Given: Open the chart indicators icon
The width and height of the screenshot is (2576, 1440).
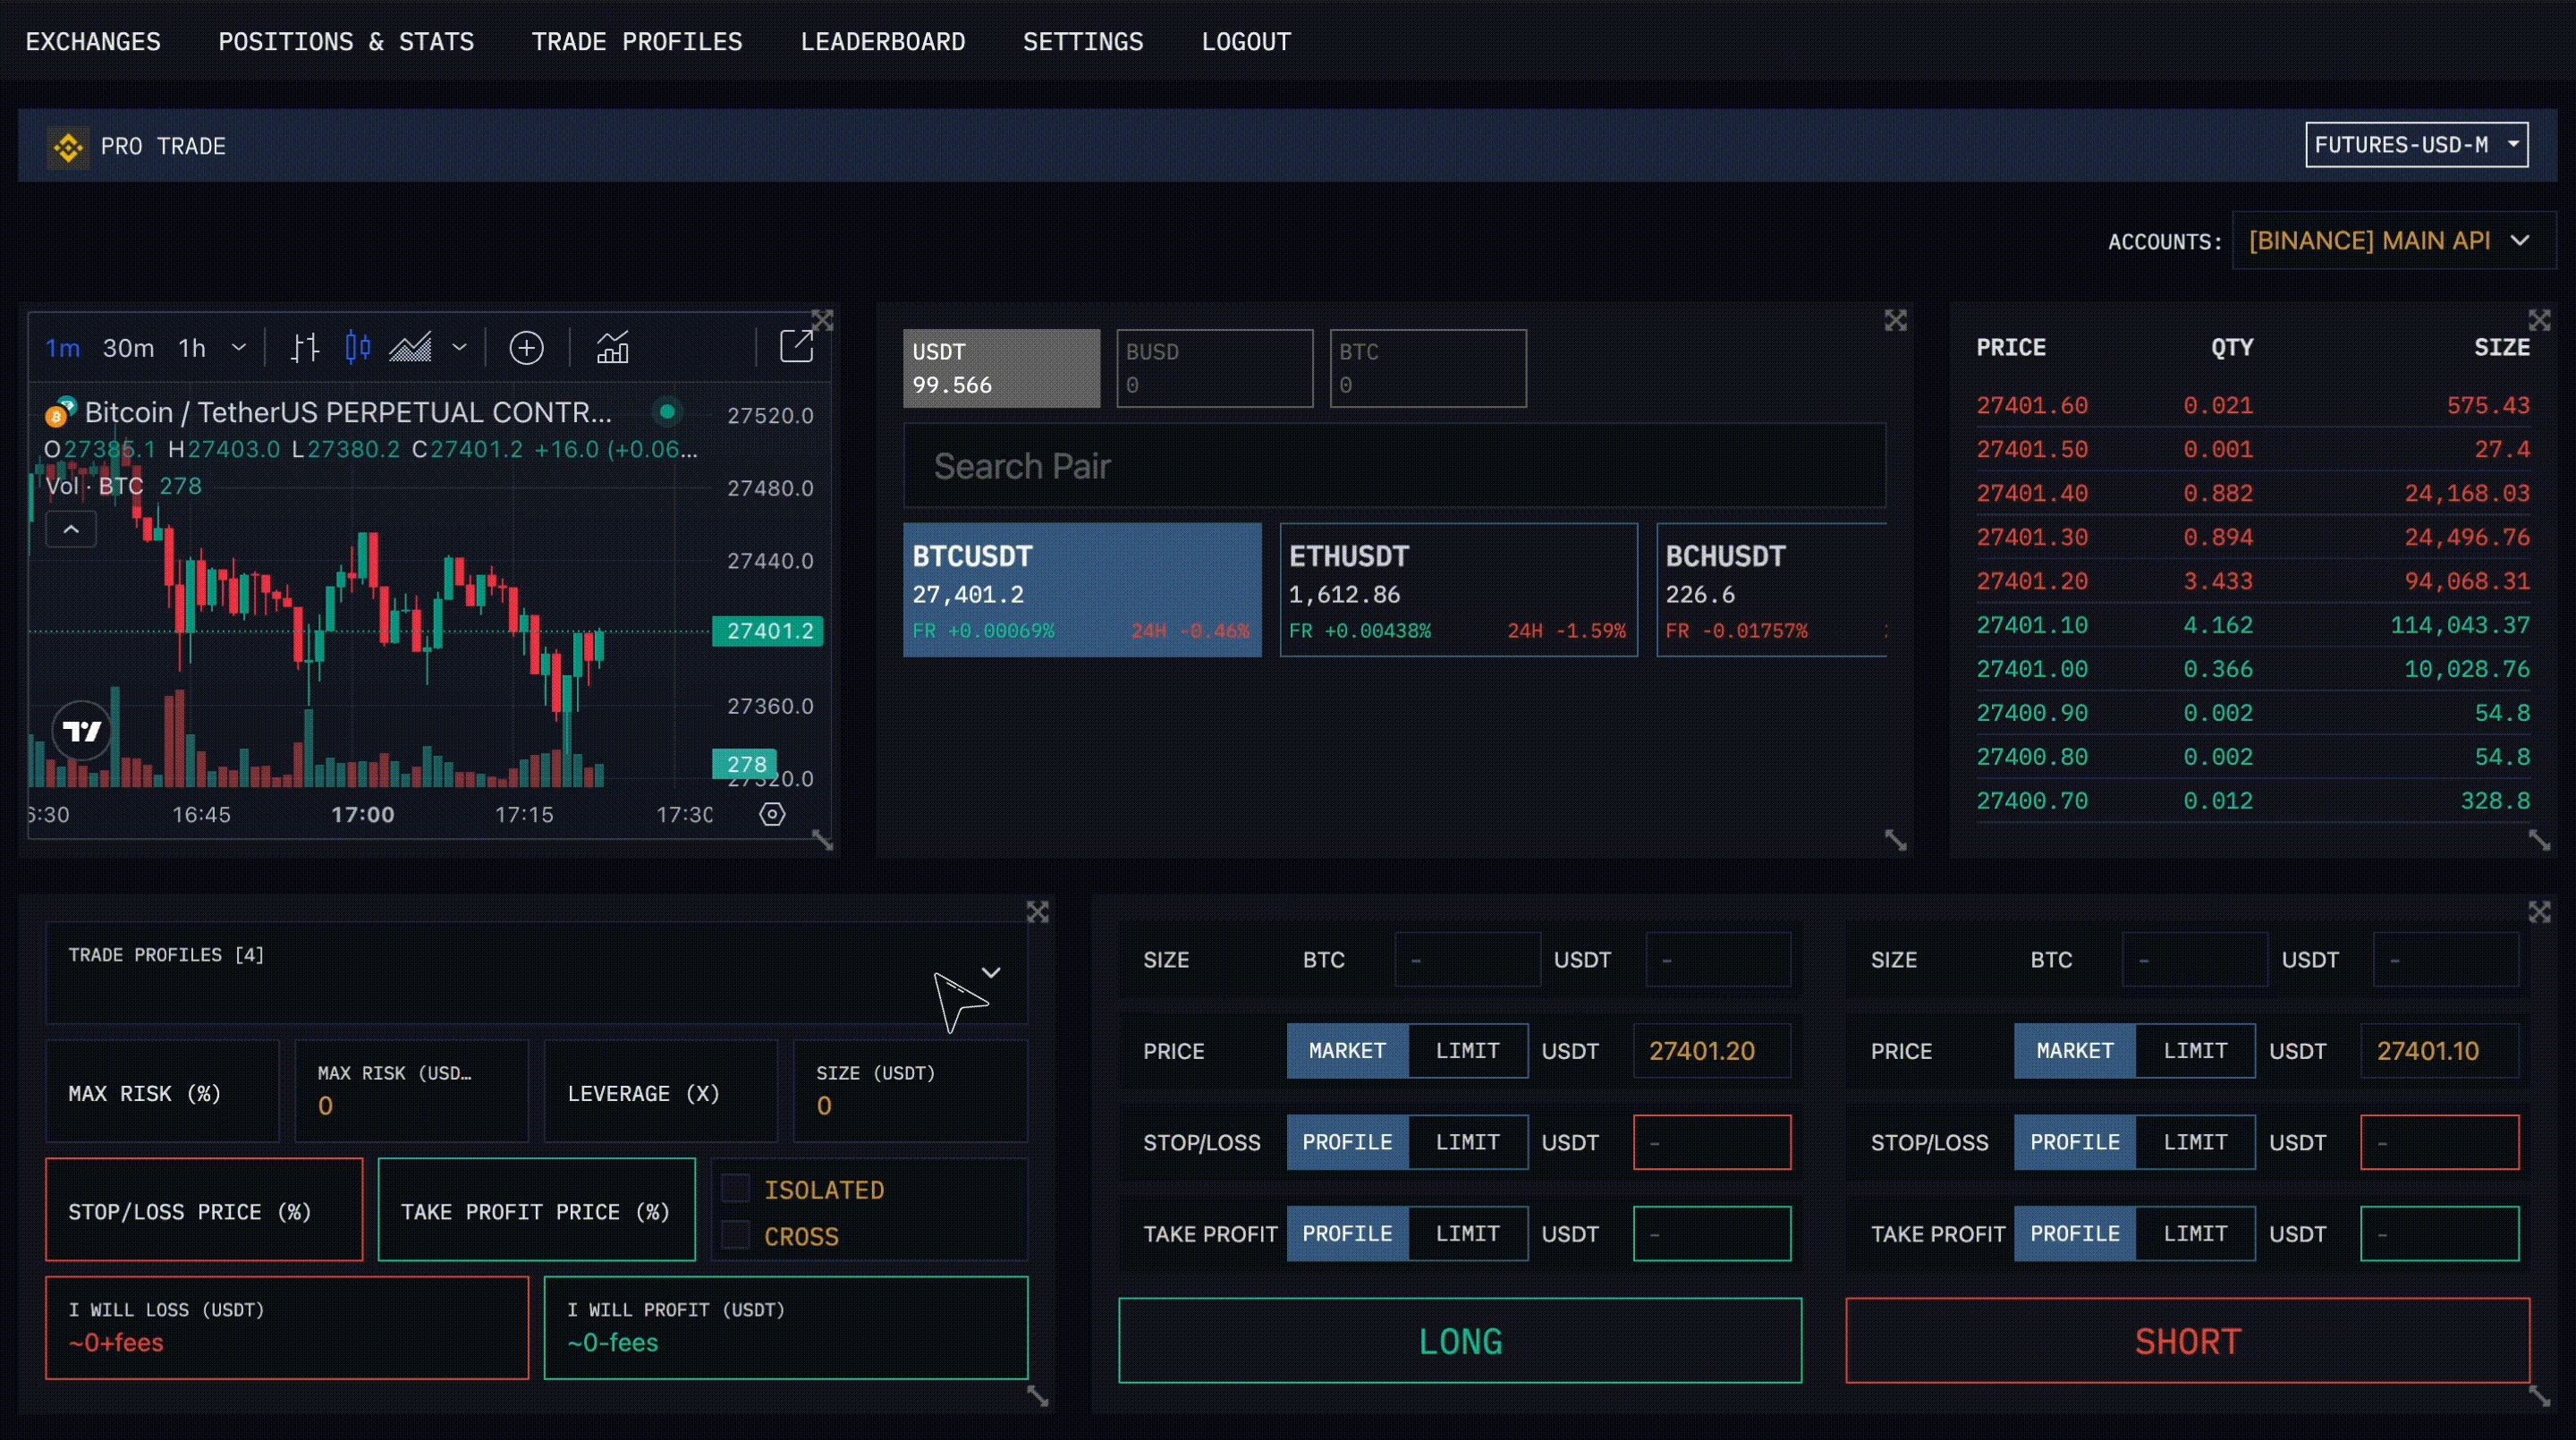Looking at the screenshot, I should [x=612, y=348].
